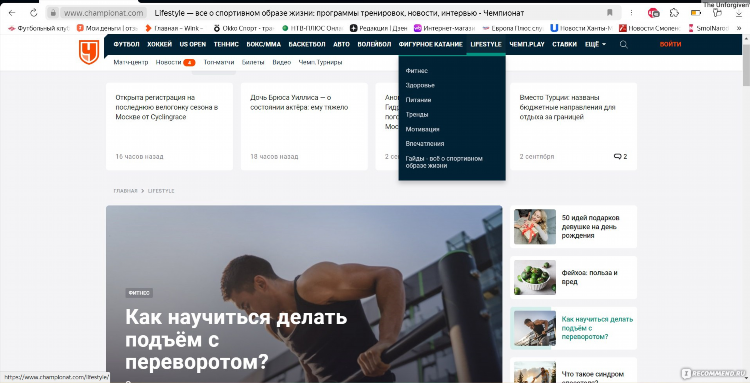Screen dimensions: 750x383
Task: Open Матч-центр in the sub-navigation
Action: 131,62
